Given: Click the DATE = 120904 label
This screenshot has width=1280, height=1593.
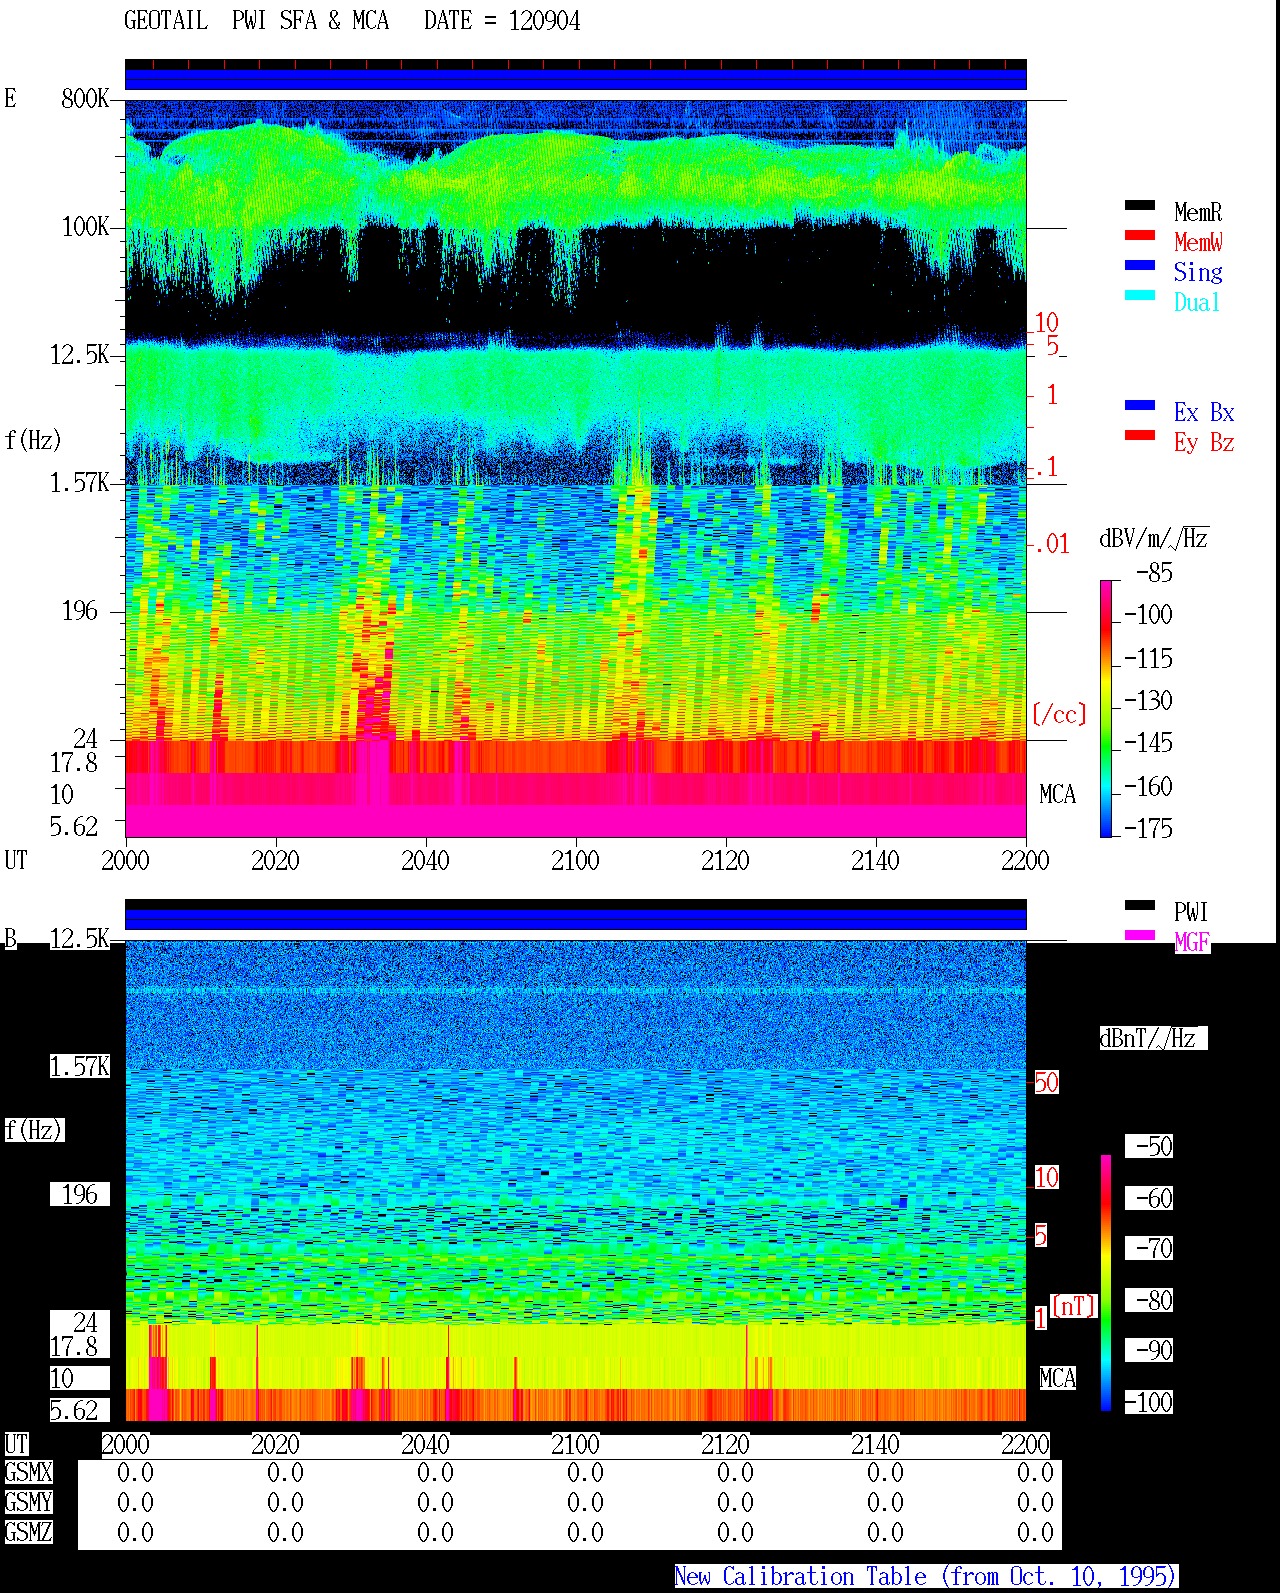Looking at the screenshot, I should [502, 21].
